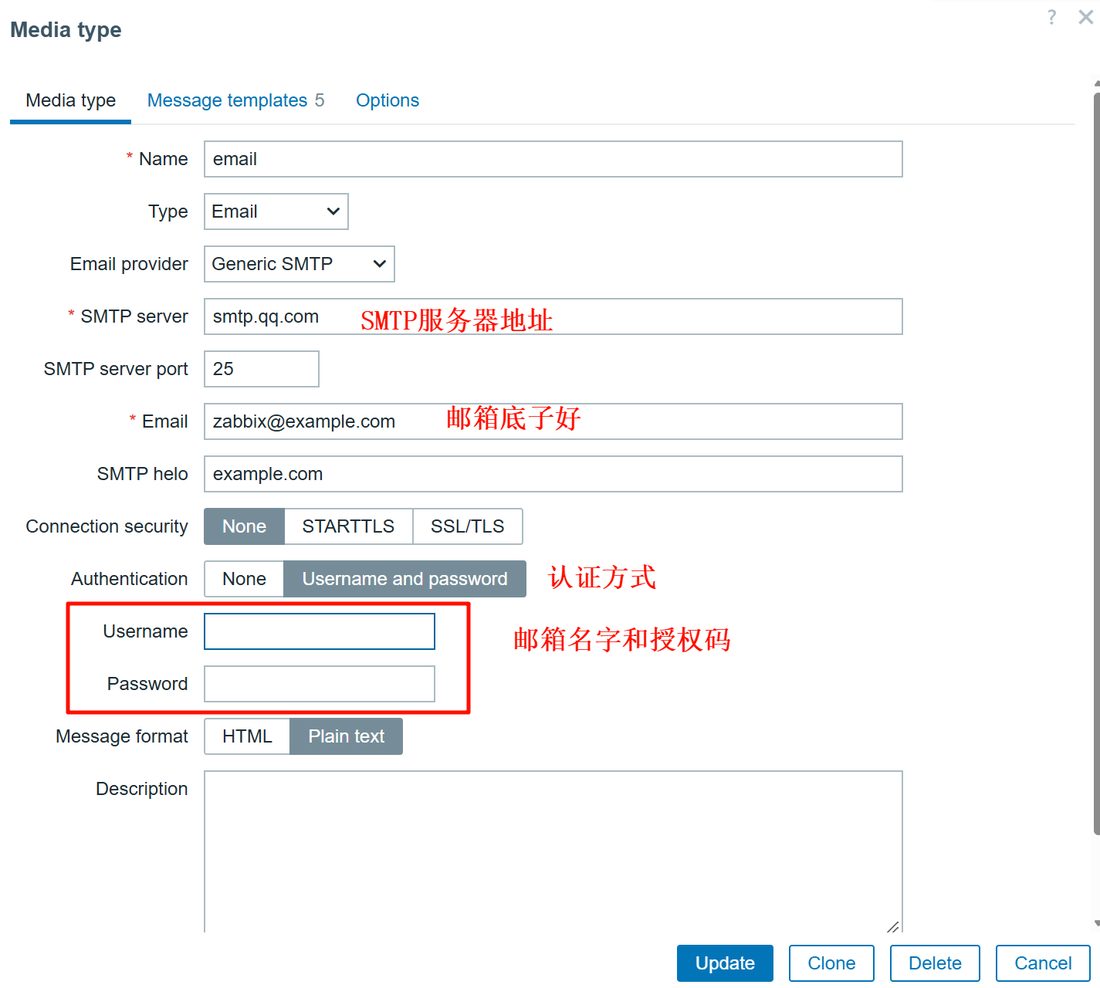Viewport: 1100px width, 988px height.
Task: Click the Media type dialog title
Action: tap(66, 30)
